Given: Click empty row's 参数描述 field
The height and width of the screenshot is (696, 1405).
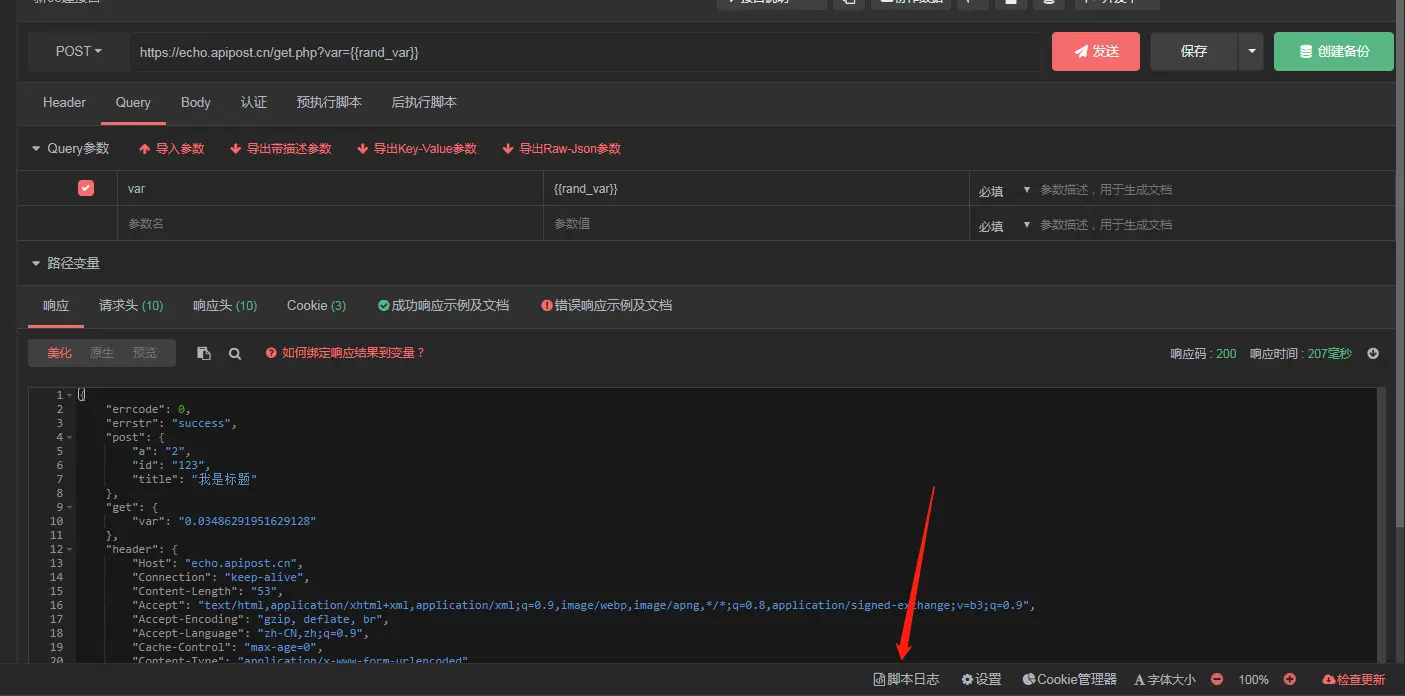Looking at the screenshot, I should pos(1214,224).
